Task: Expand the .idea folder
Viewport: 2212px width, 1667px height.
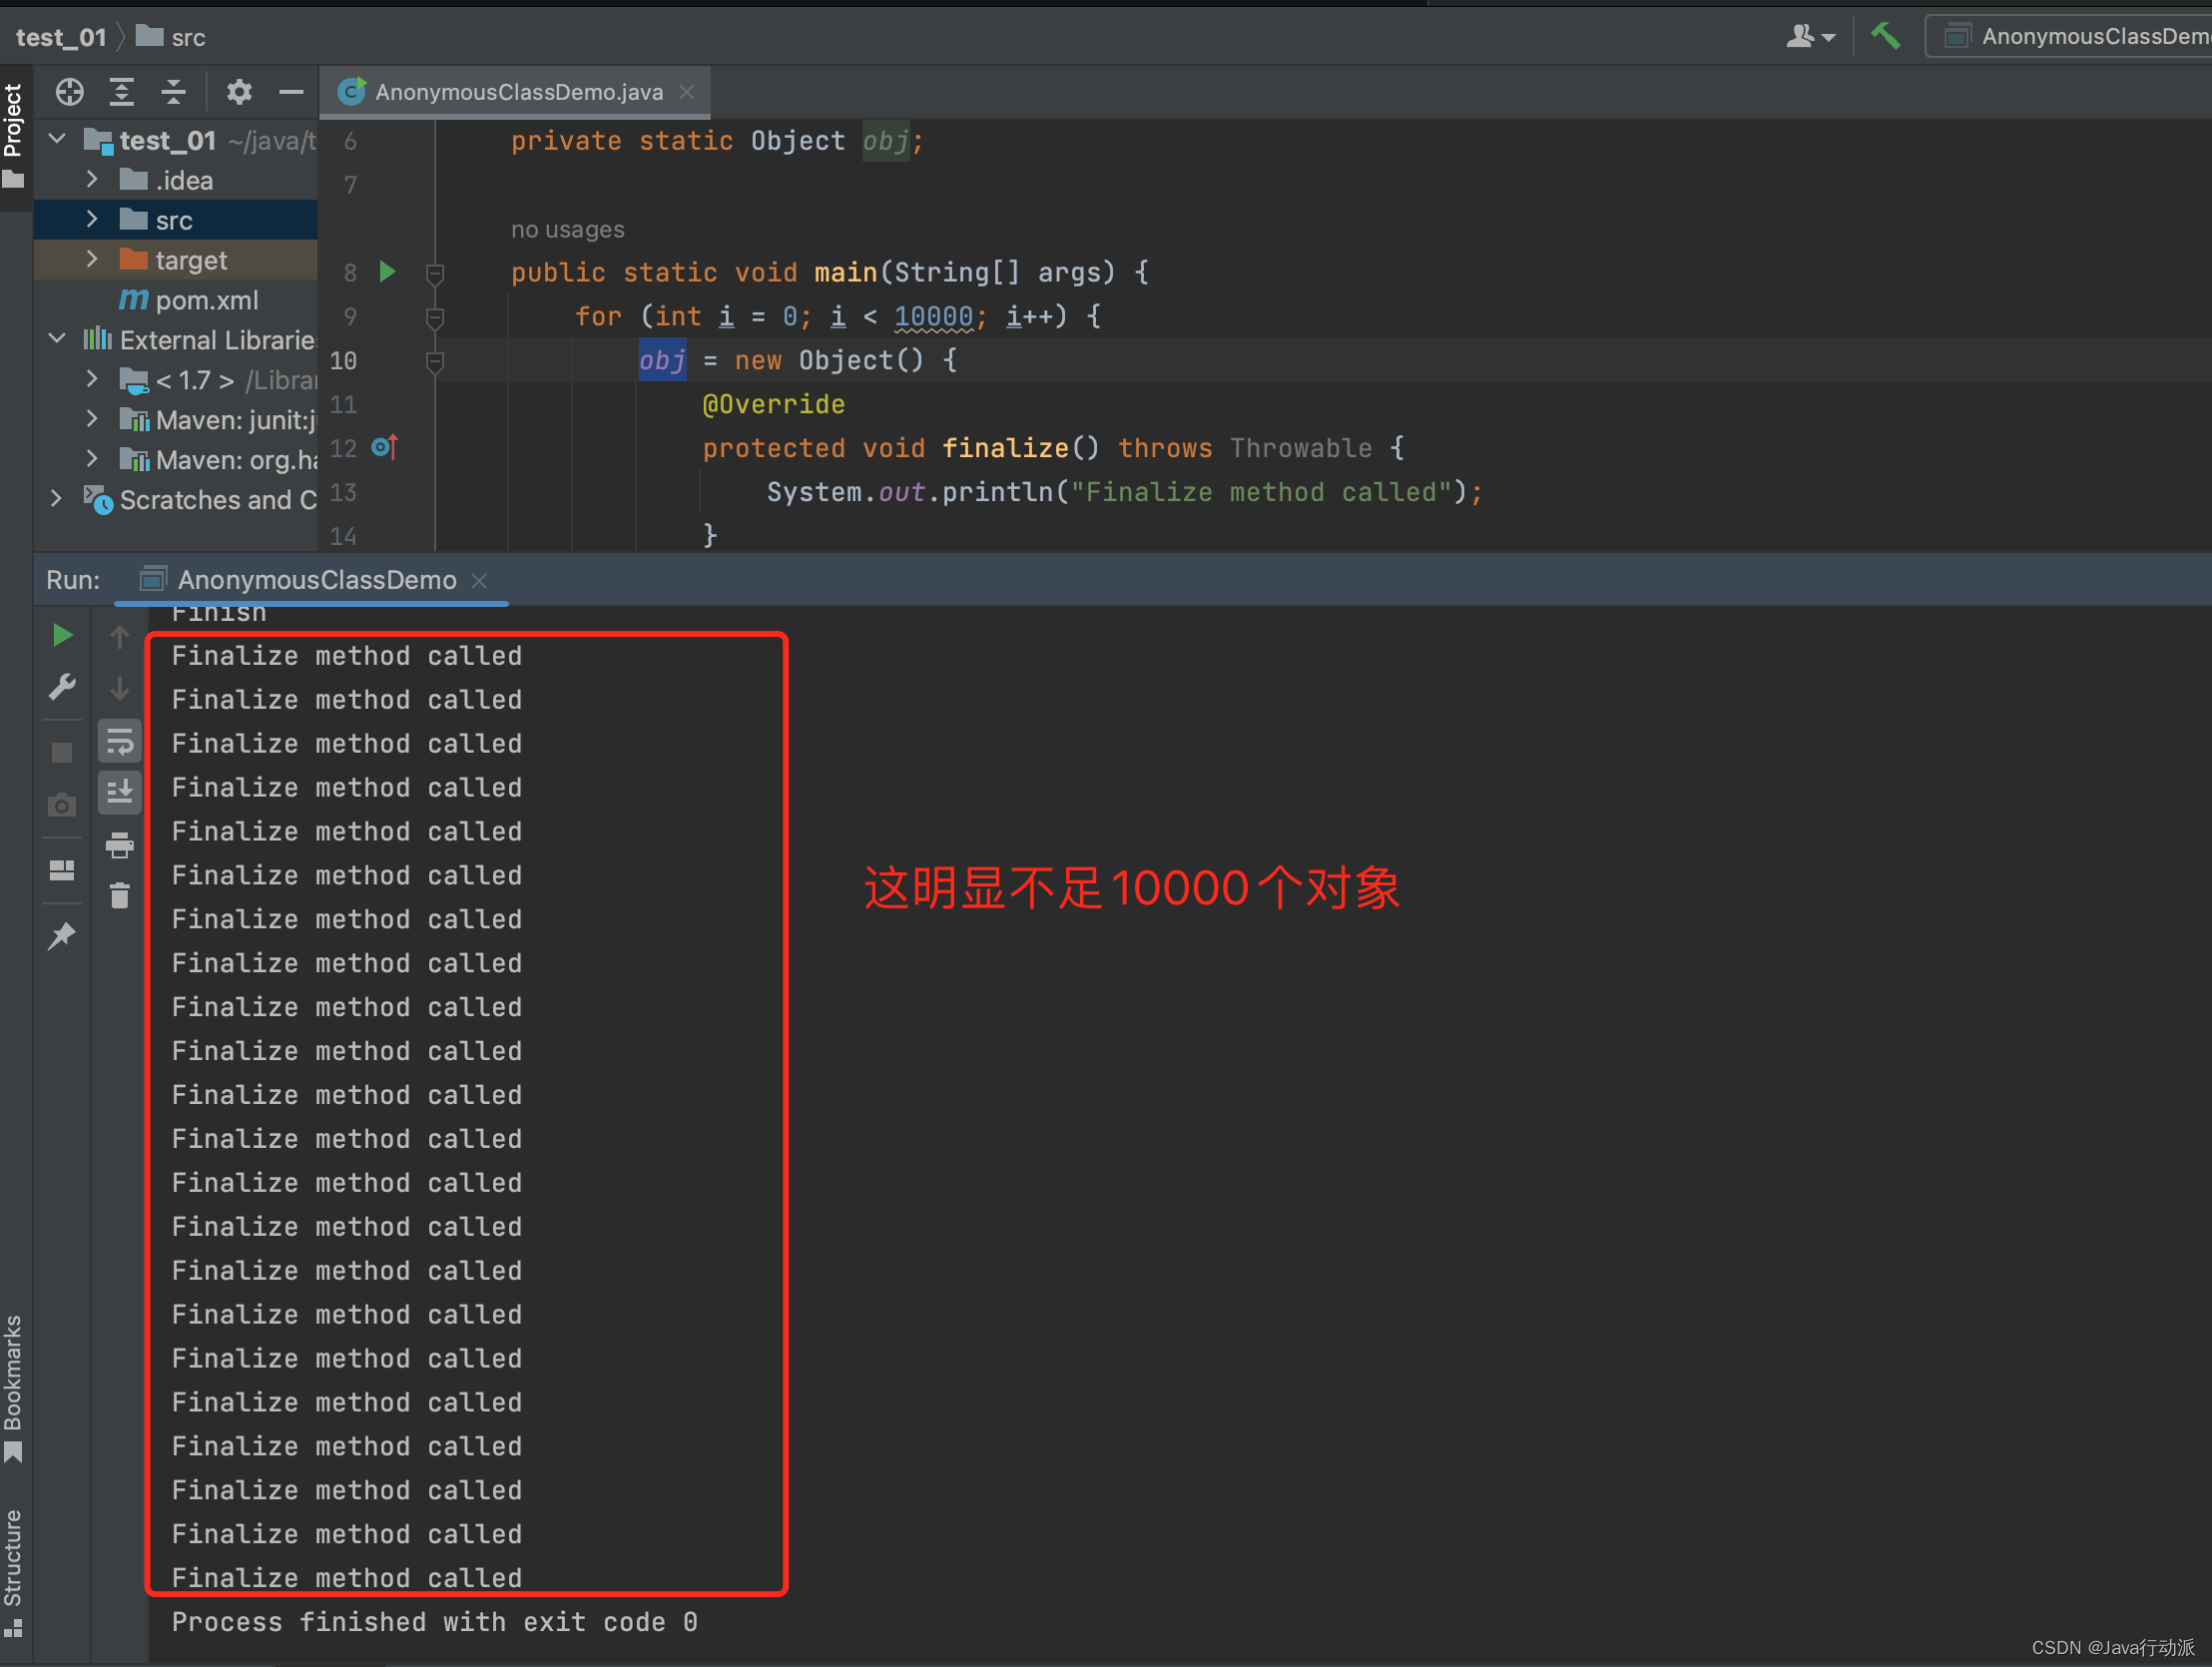Action: 92,179
